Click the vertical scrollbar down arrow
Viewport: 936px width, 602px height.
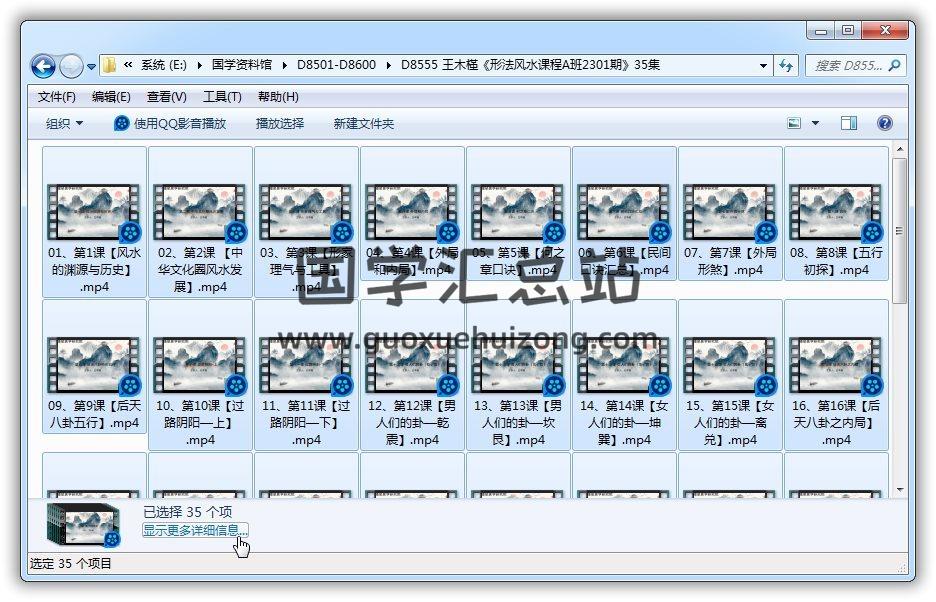tap(899, 490)
